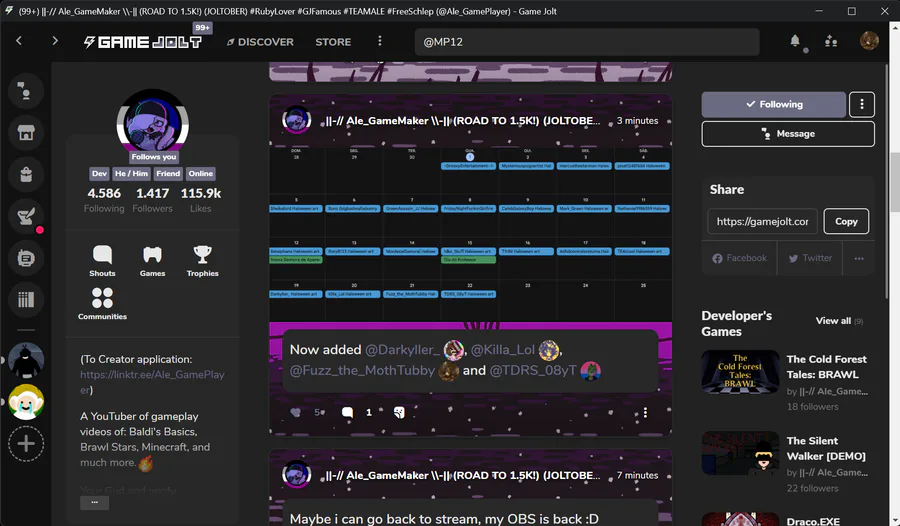Open profile options beside Following
This screenshot has width=900, height=526.
(862, 105)
